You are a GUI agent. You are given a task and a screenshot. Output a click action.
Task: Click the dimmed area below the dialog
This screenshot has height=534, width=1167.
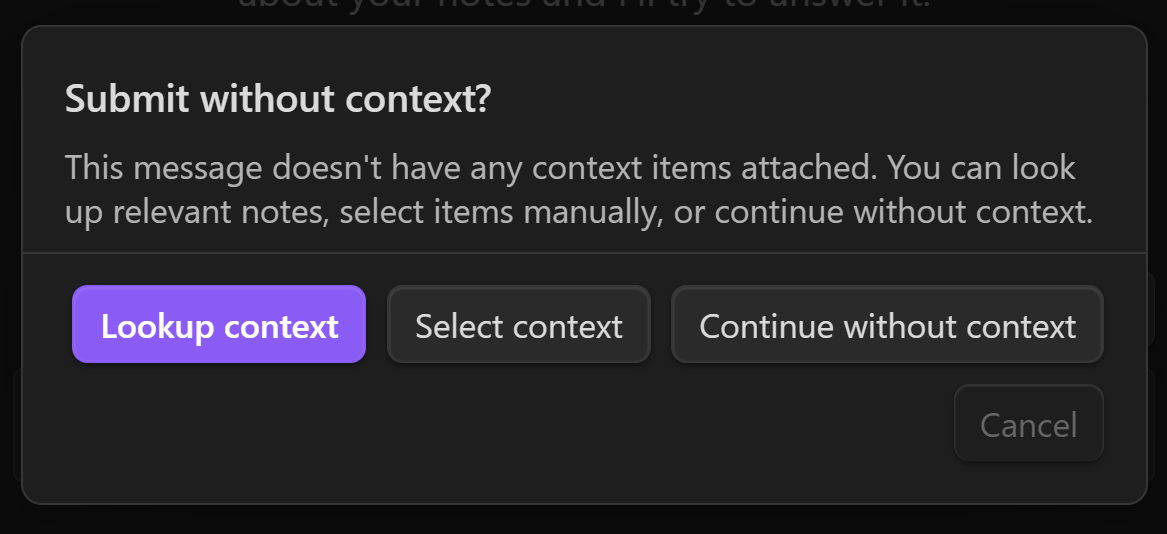tap(584, 520)
